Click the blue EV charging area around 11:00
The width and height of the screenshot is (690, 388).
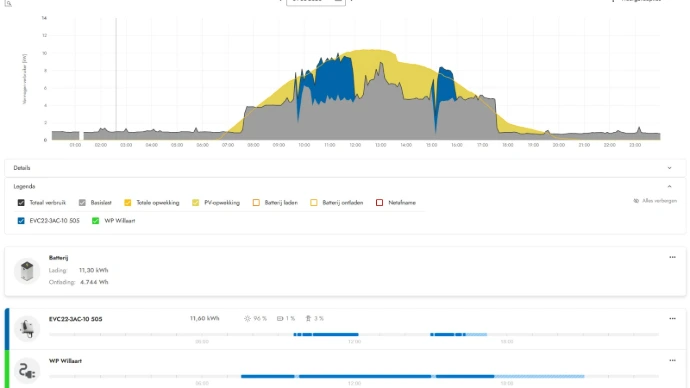click(x=334, y=81)
